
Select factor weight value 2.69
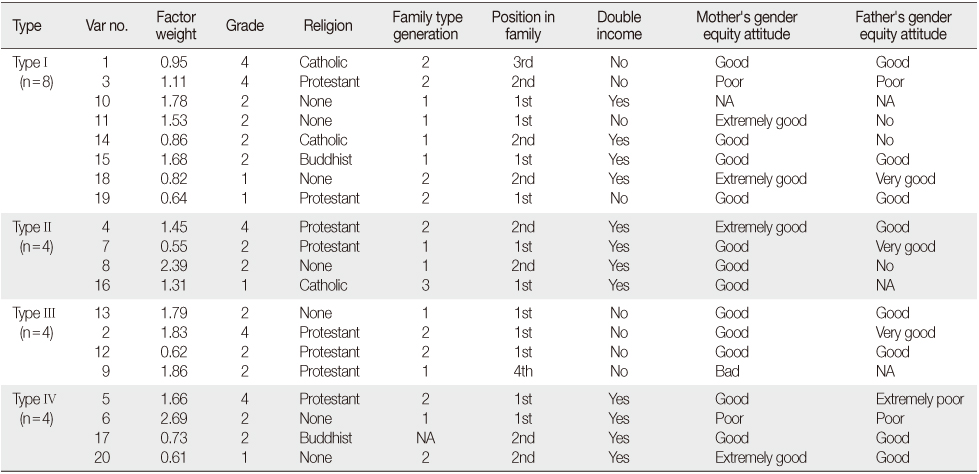[174, 418]
